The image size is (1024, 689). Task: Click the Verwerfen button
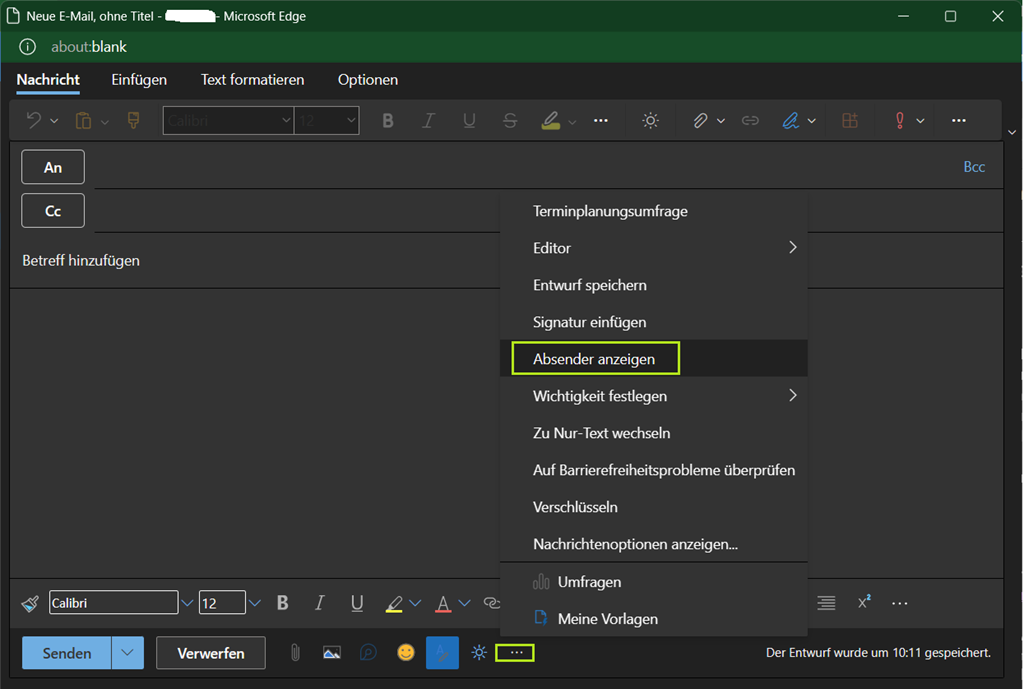coord(211,653)
